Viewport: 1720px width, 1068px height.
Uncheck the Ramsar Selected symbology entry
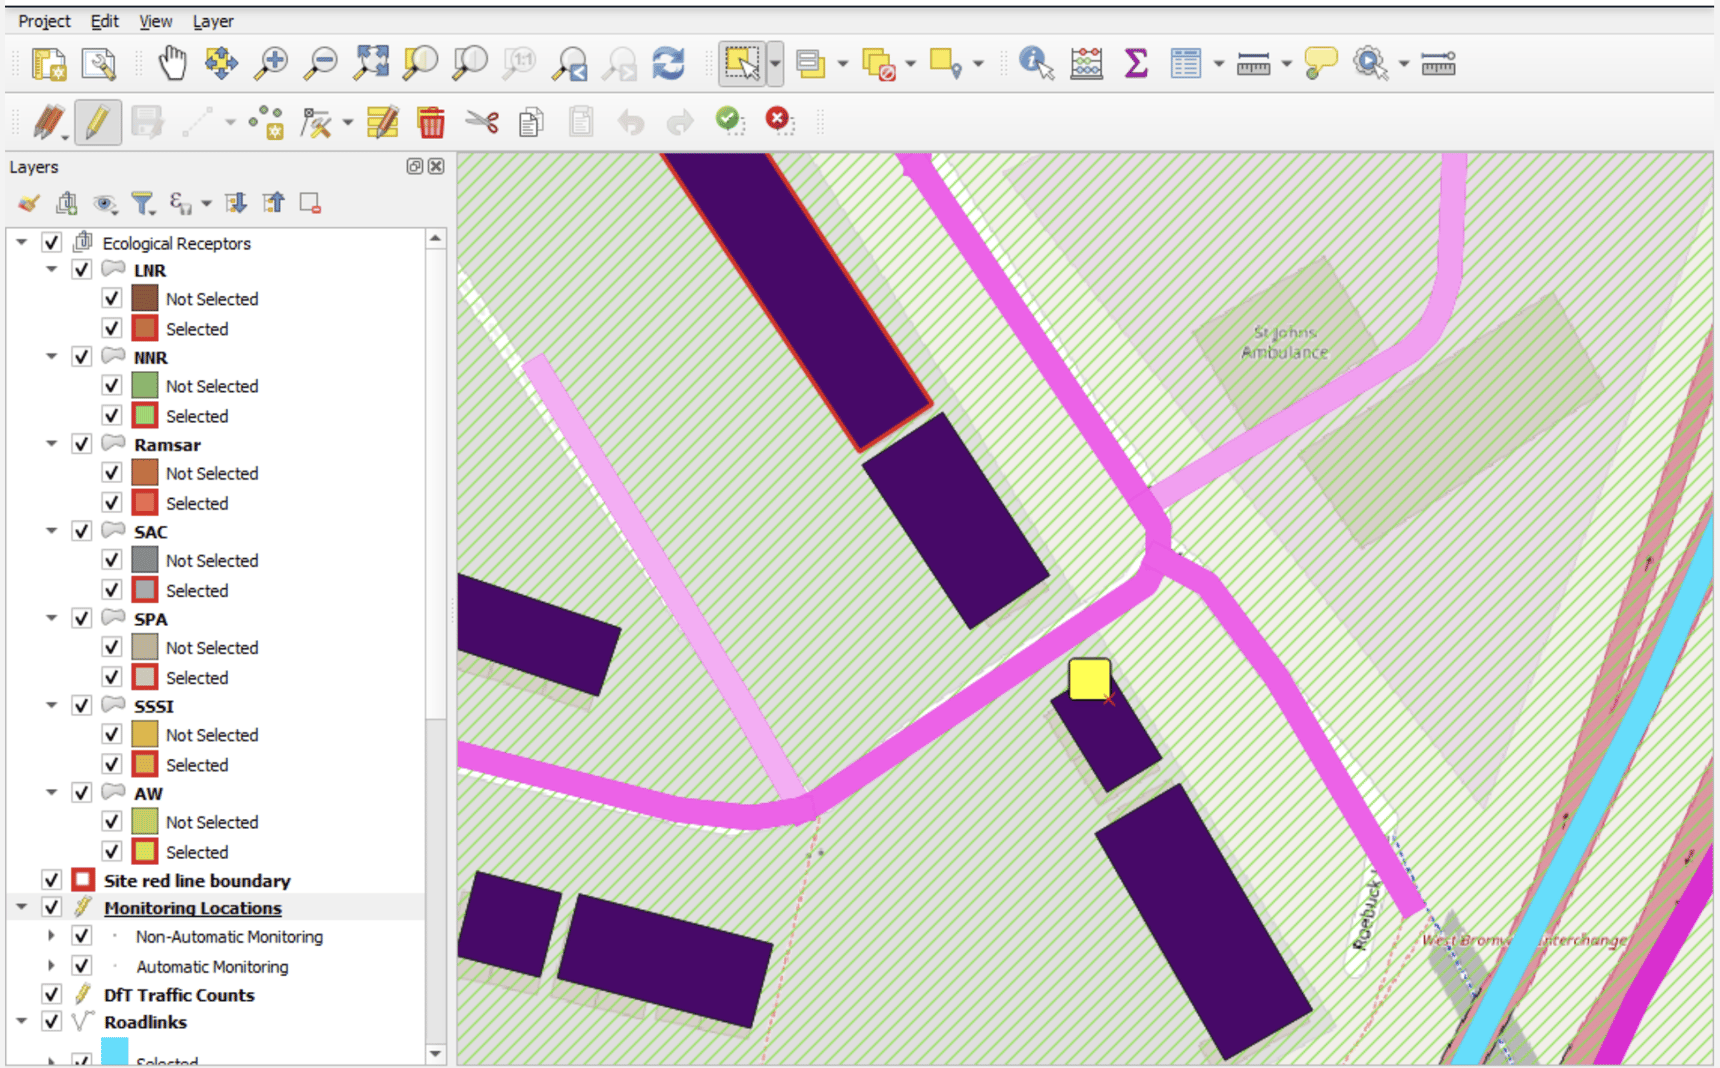tap(112, 502)
